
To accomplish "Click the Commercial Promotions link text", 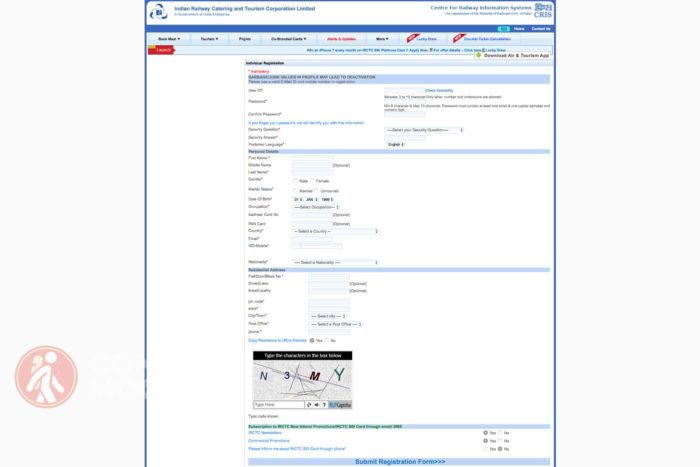I will [269, 441].
